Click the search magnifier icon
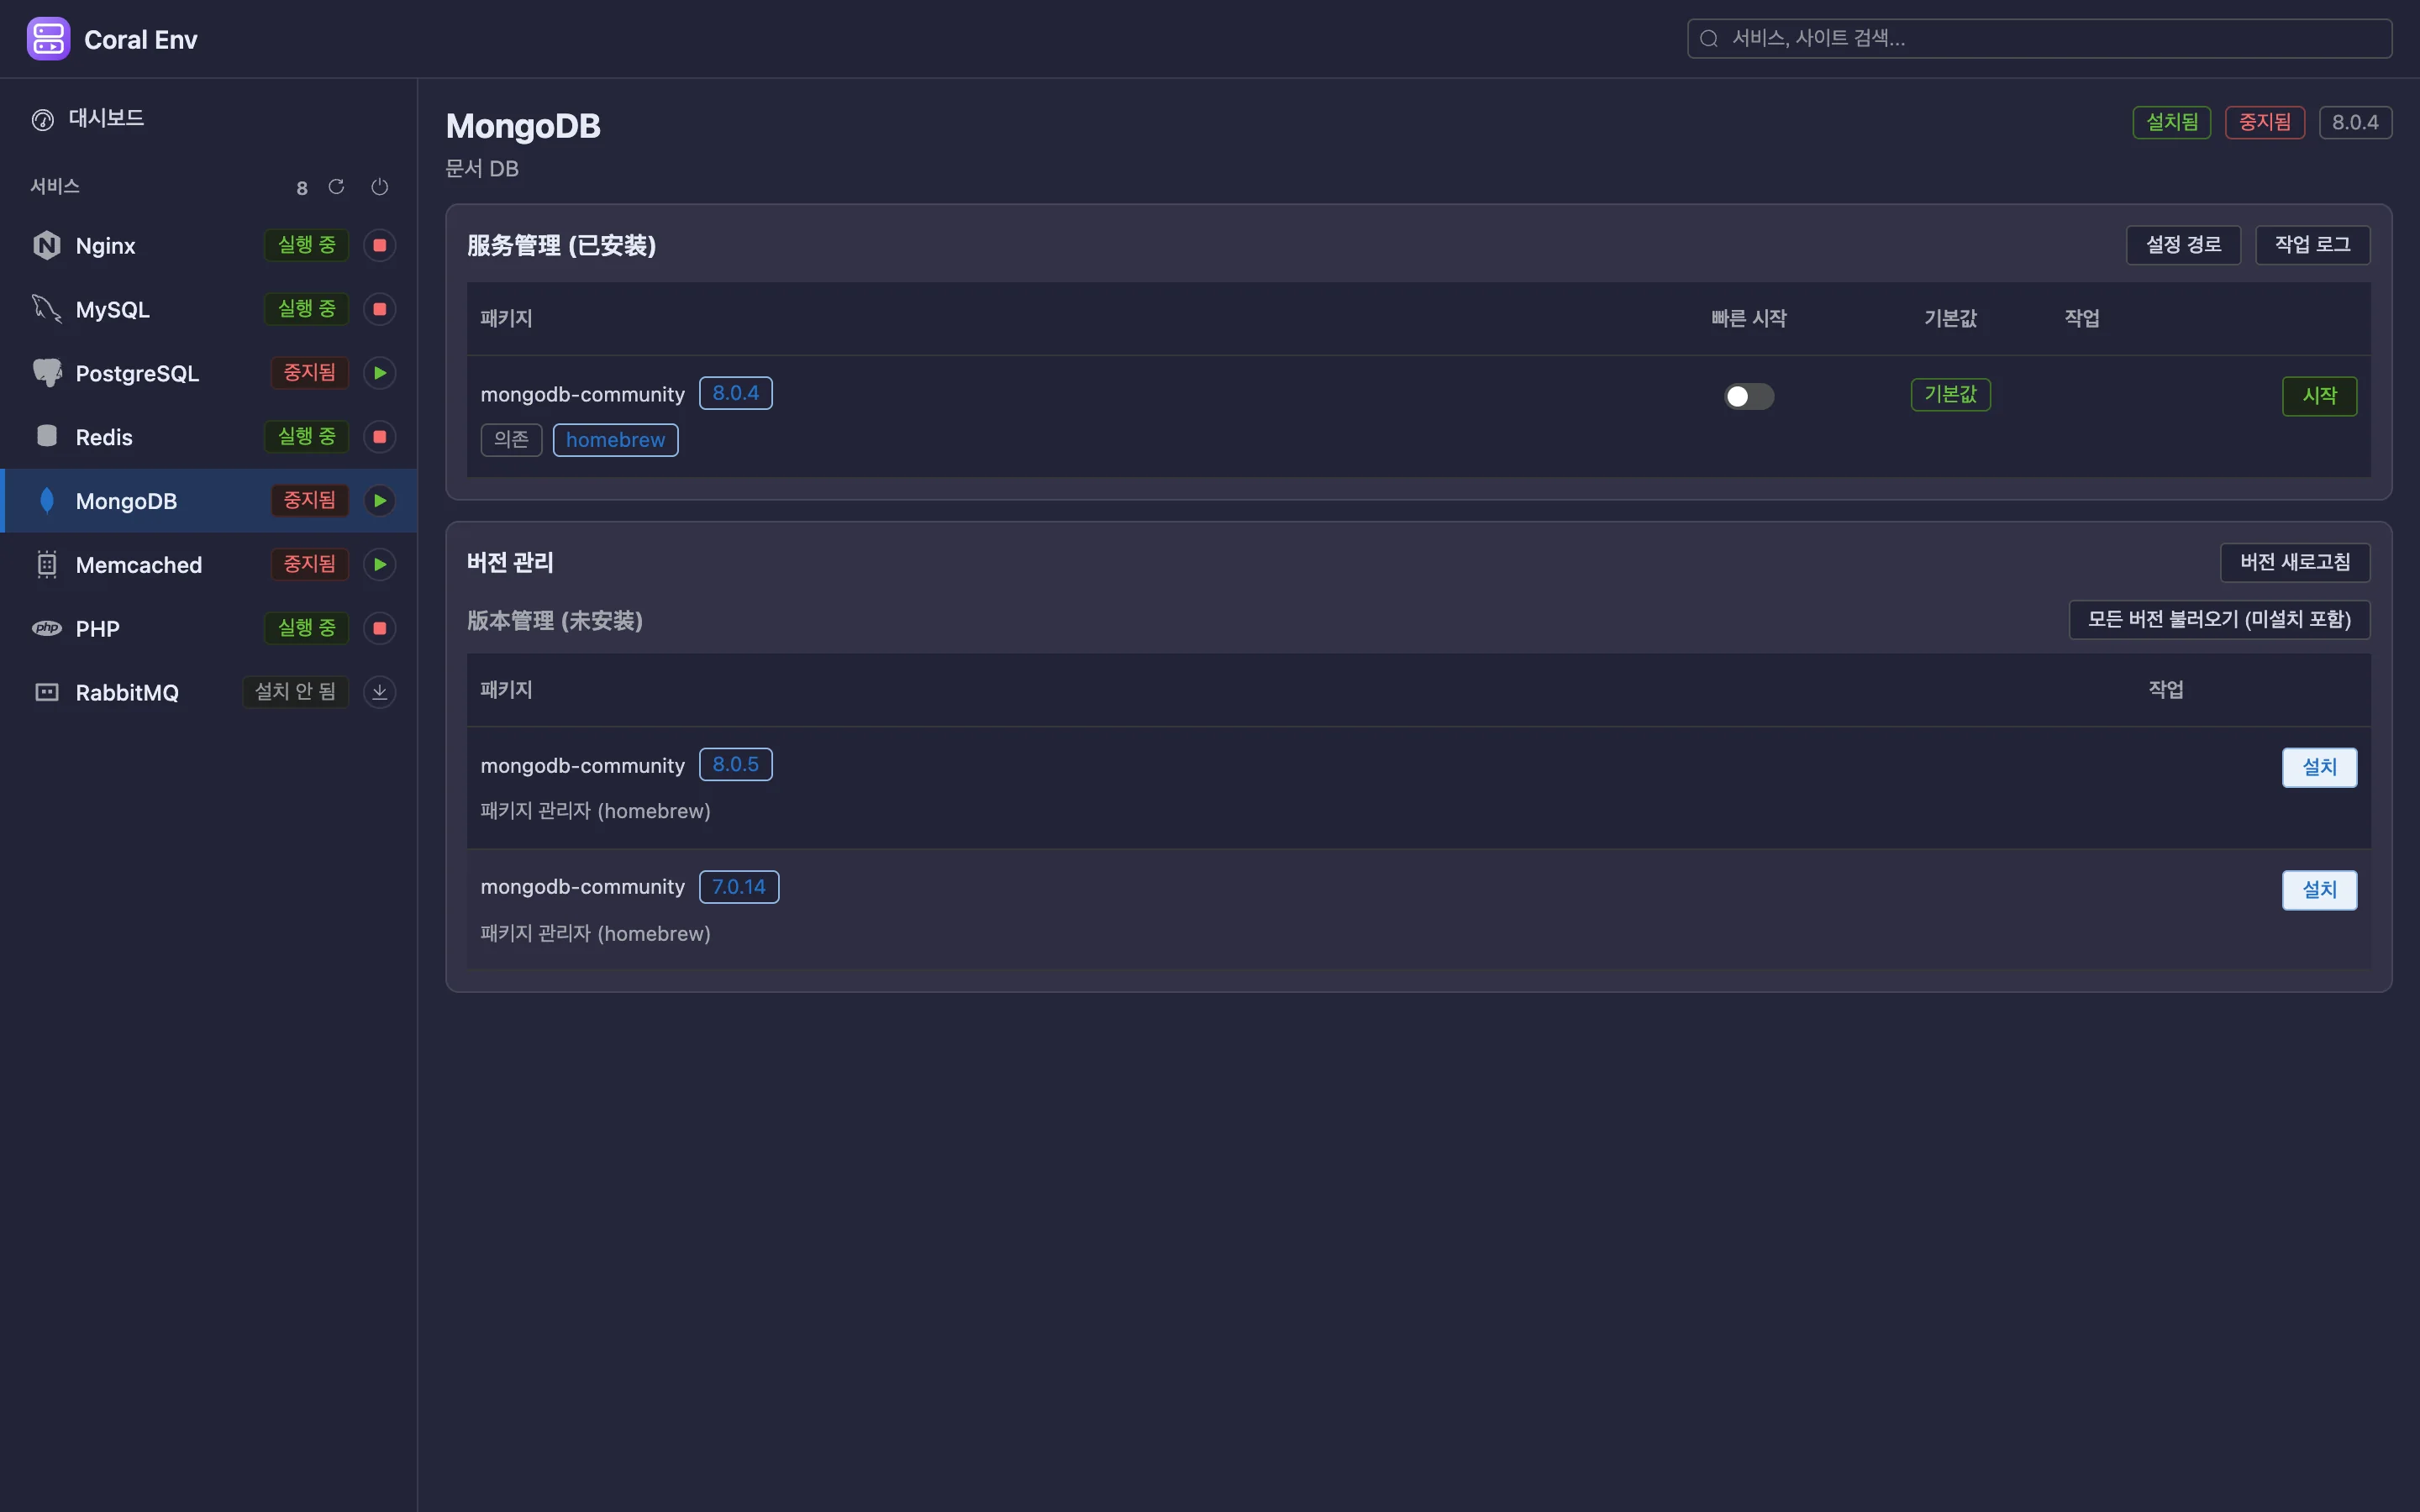Viewport: 2420px width, 1512px height. (1709, 39)
